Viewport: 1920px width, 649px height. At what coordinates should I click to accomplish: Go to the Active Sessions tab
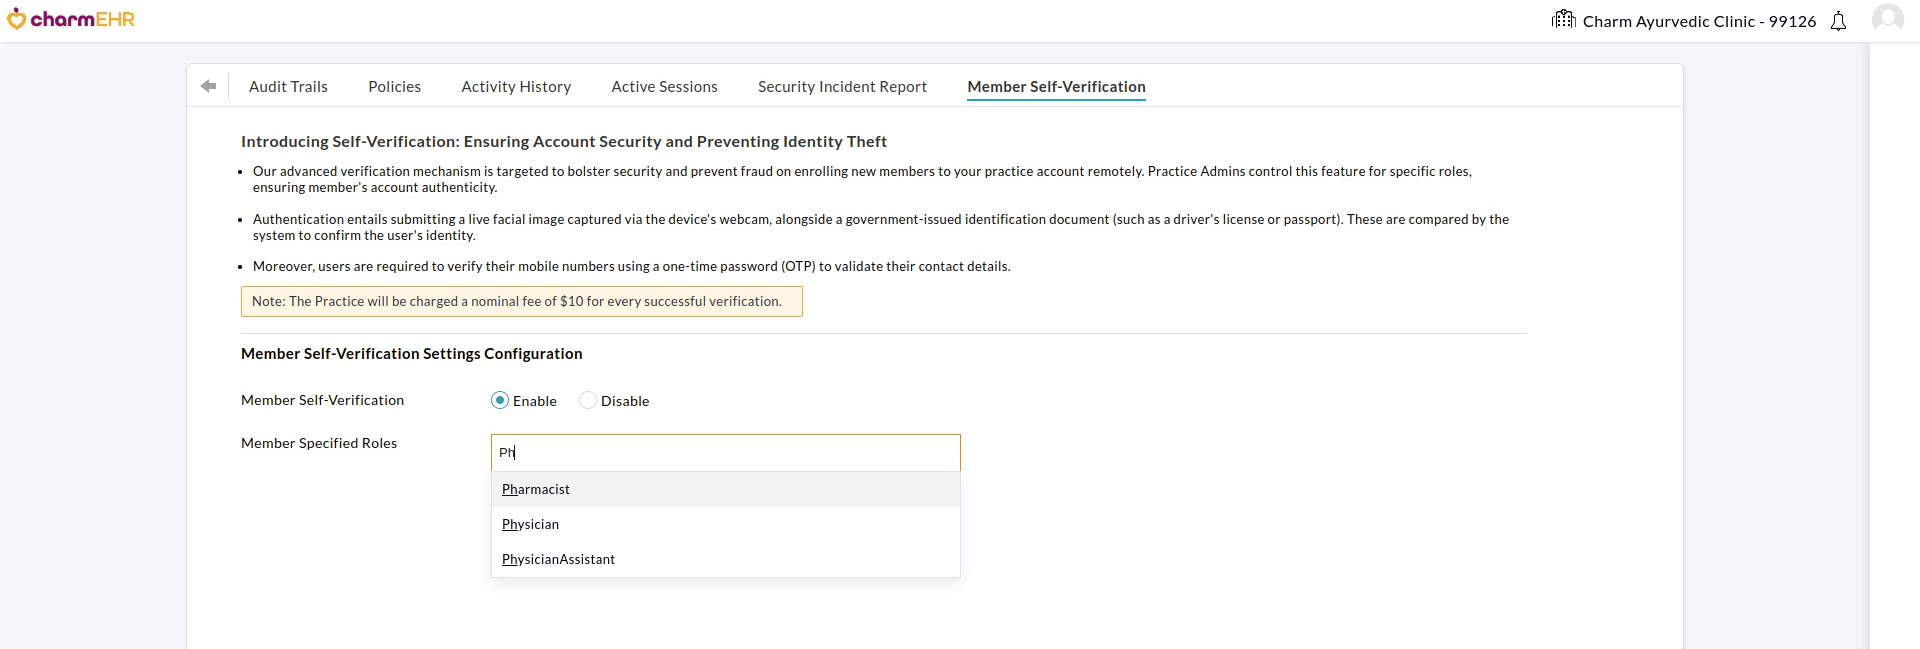[x=664, y=87]
